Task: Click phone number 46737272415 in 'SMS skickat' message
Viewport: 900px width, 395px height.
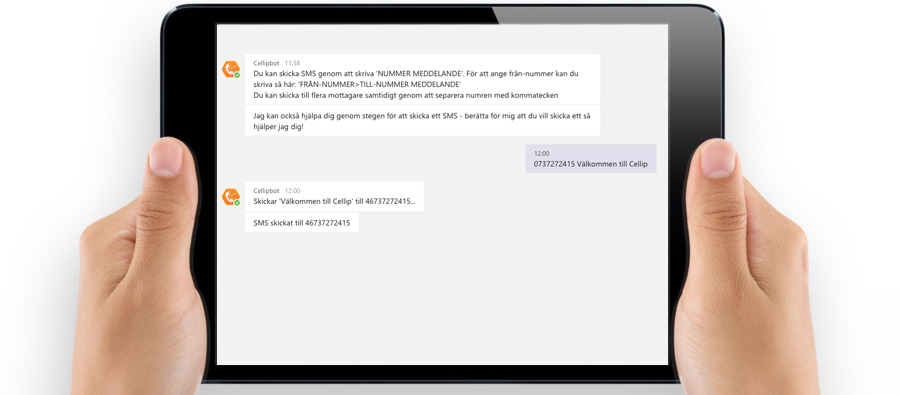Action: (x=327, y=222)
